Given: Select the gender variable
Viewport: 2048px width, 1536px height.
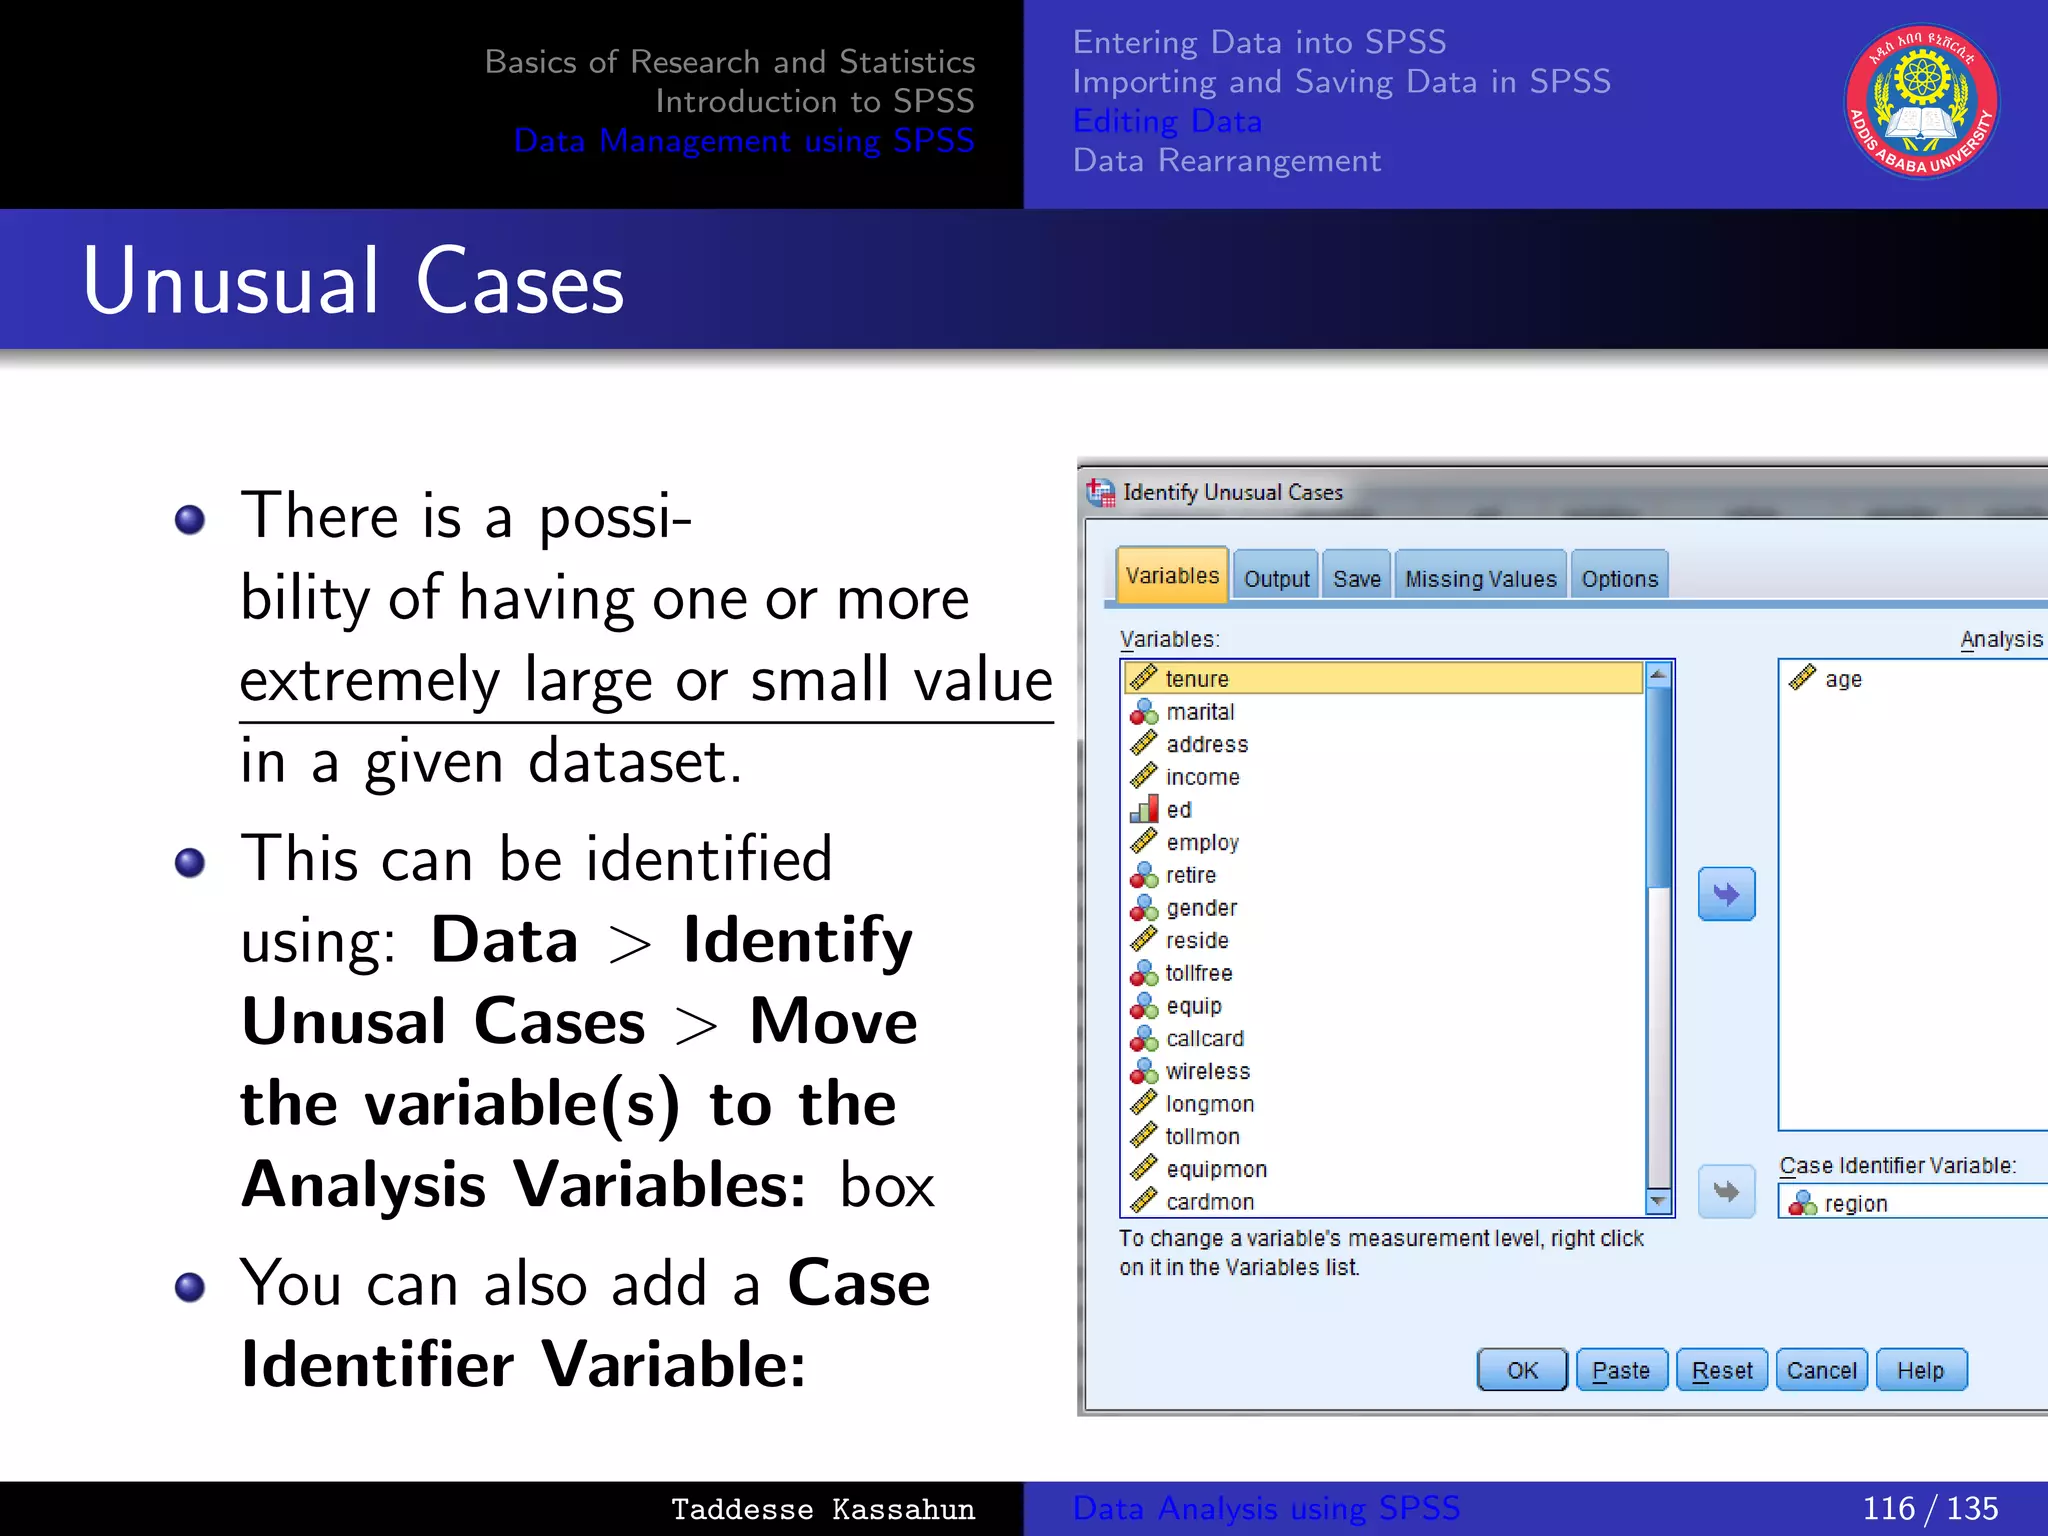Looking at the screenshot, I should click(1385, 907).
